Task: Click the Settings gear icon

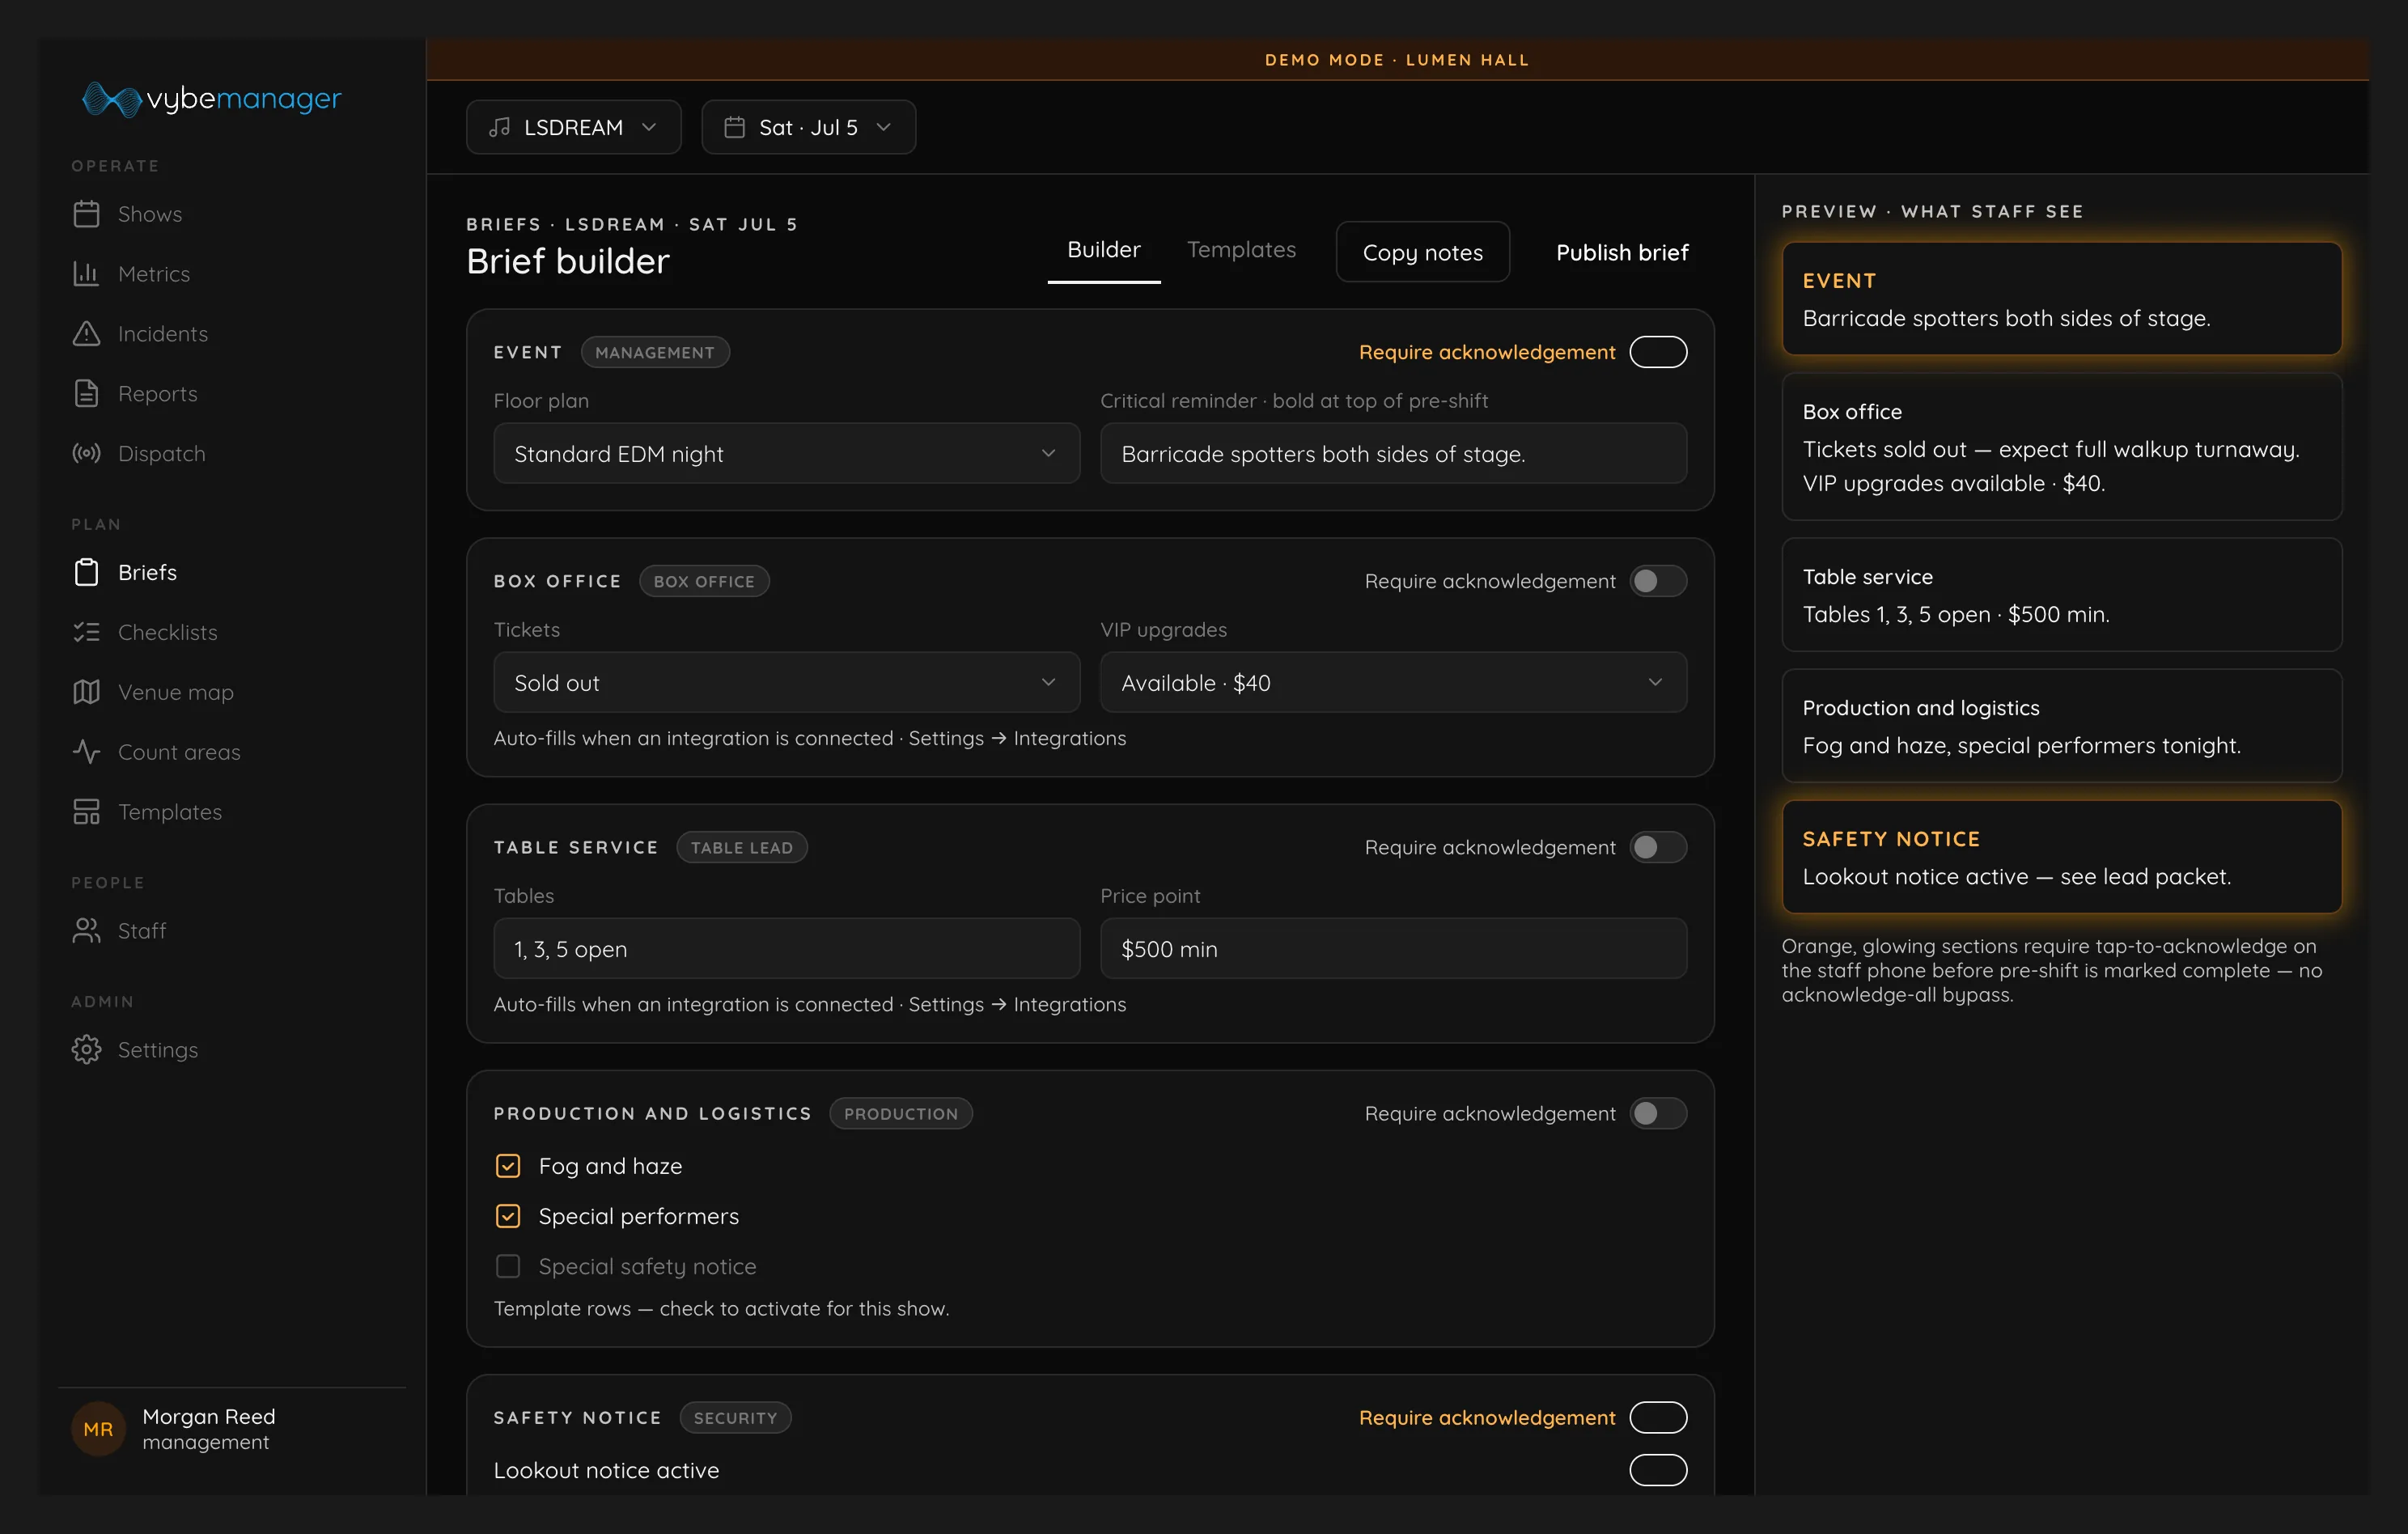Action: pyautogui.click(x=87, y=1050)
